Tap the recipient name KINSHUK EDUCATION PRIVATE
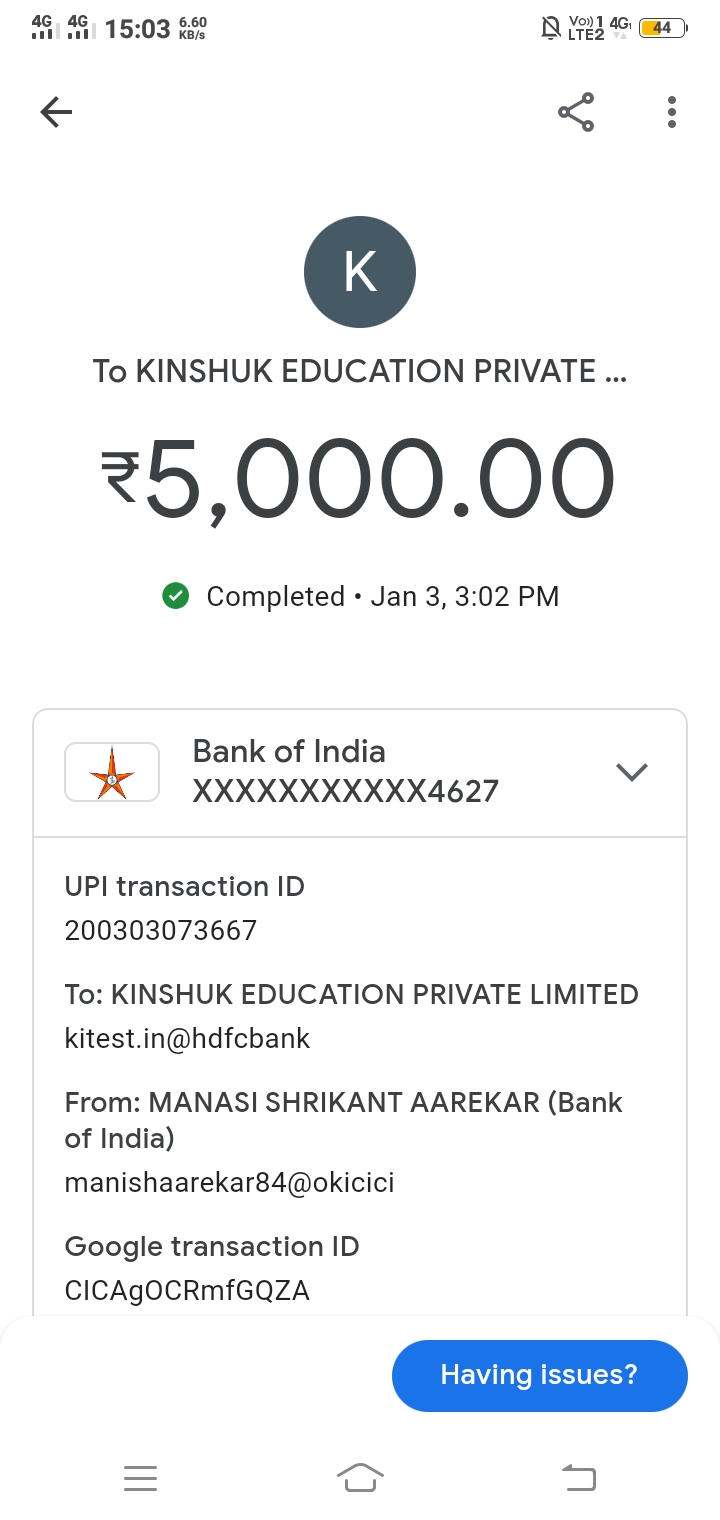 359,372
